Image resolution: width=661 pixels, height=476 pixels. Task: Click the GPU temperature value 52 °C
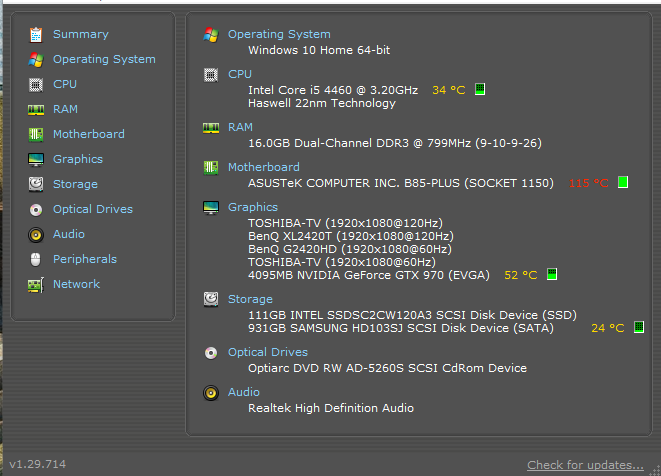[x=521, y=275]
